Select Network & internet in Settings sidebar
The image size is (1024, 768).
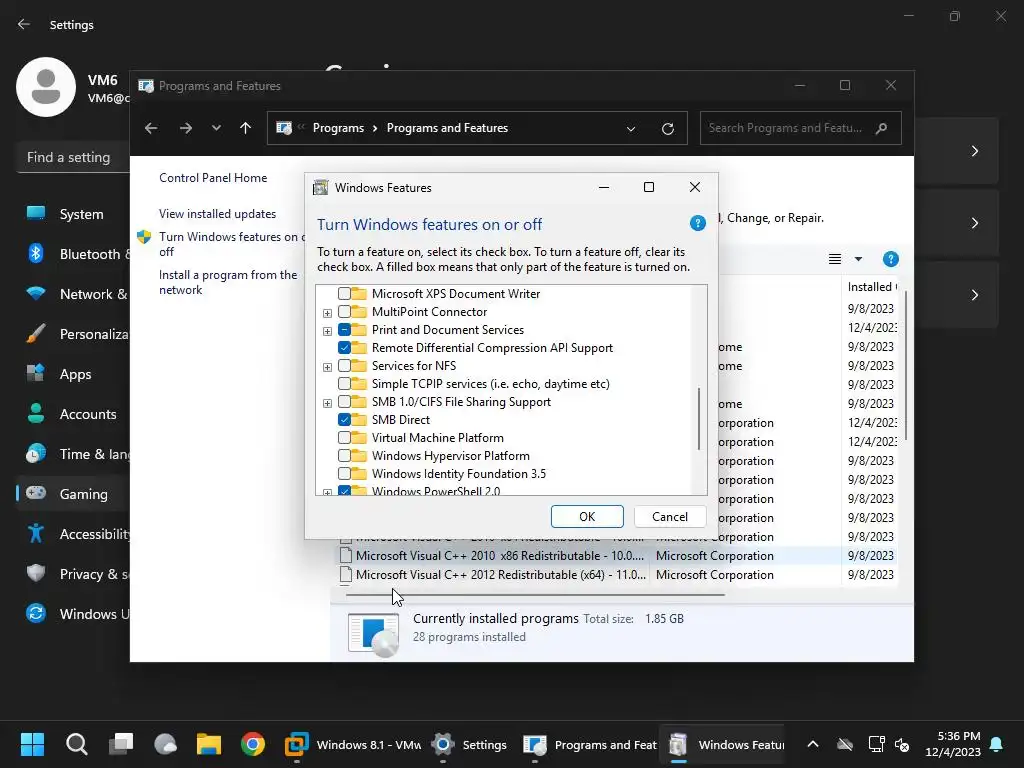click(x=74, y=294)
